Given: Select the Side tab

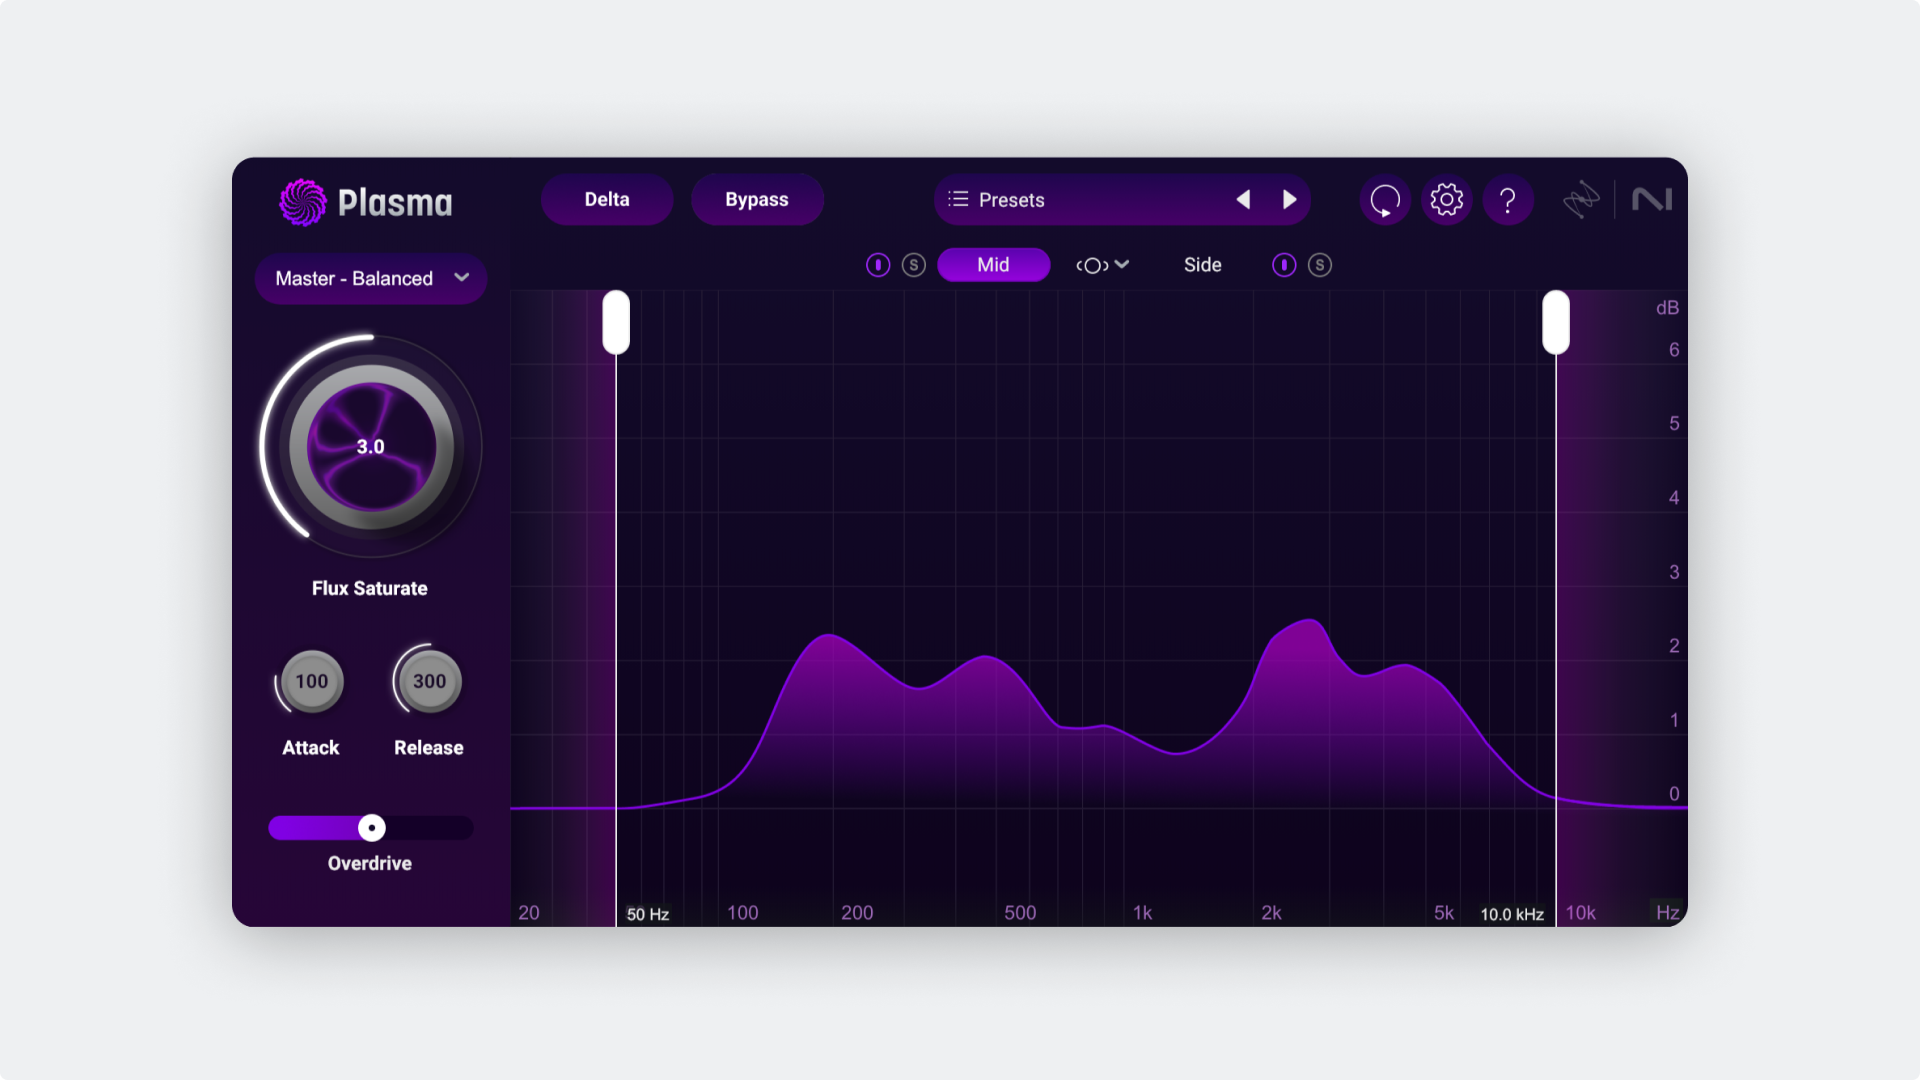Looking at the screenshot, I should [x=1202, y=265].
